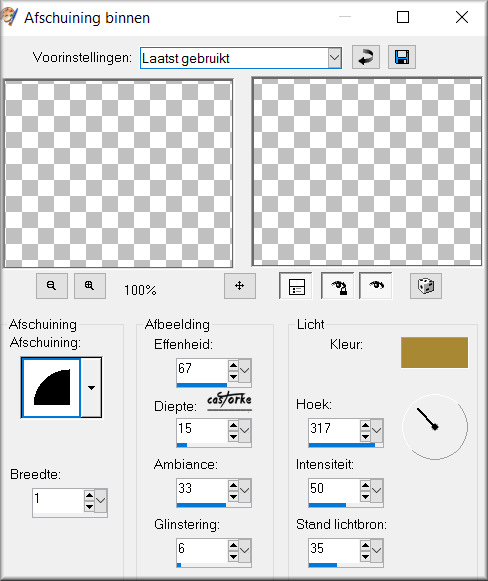Open the Hoek slider dropdown arrow
The image size is (488, 581).
point(376,430)
